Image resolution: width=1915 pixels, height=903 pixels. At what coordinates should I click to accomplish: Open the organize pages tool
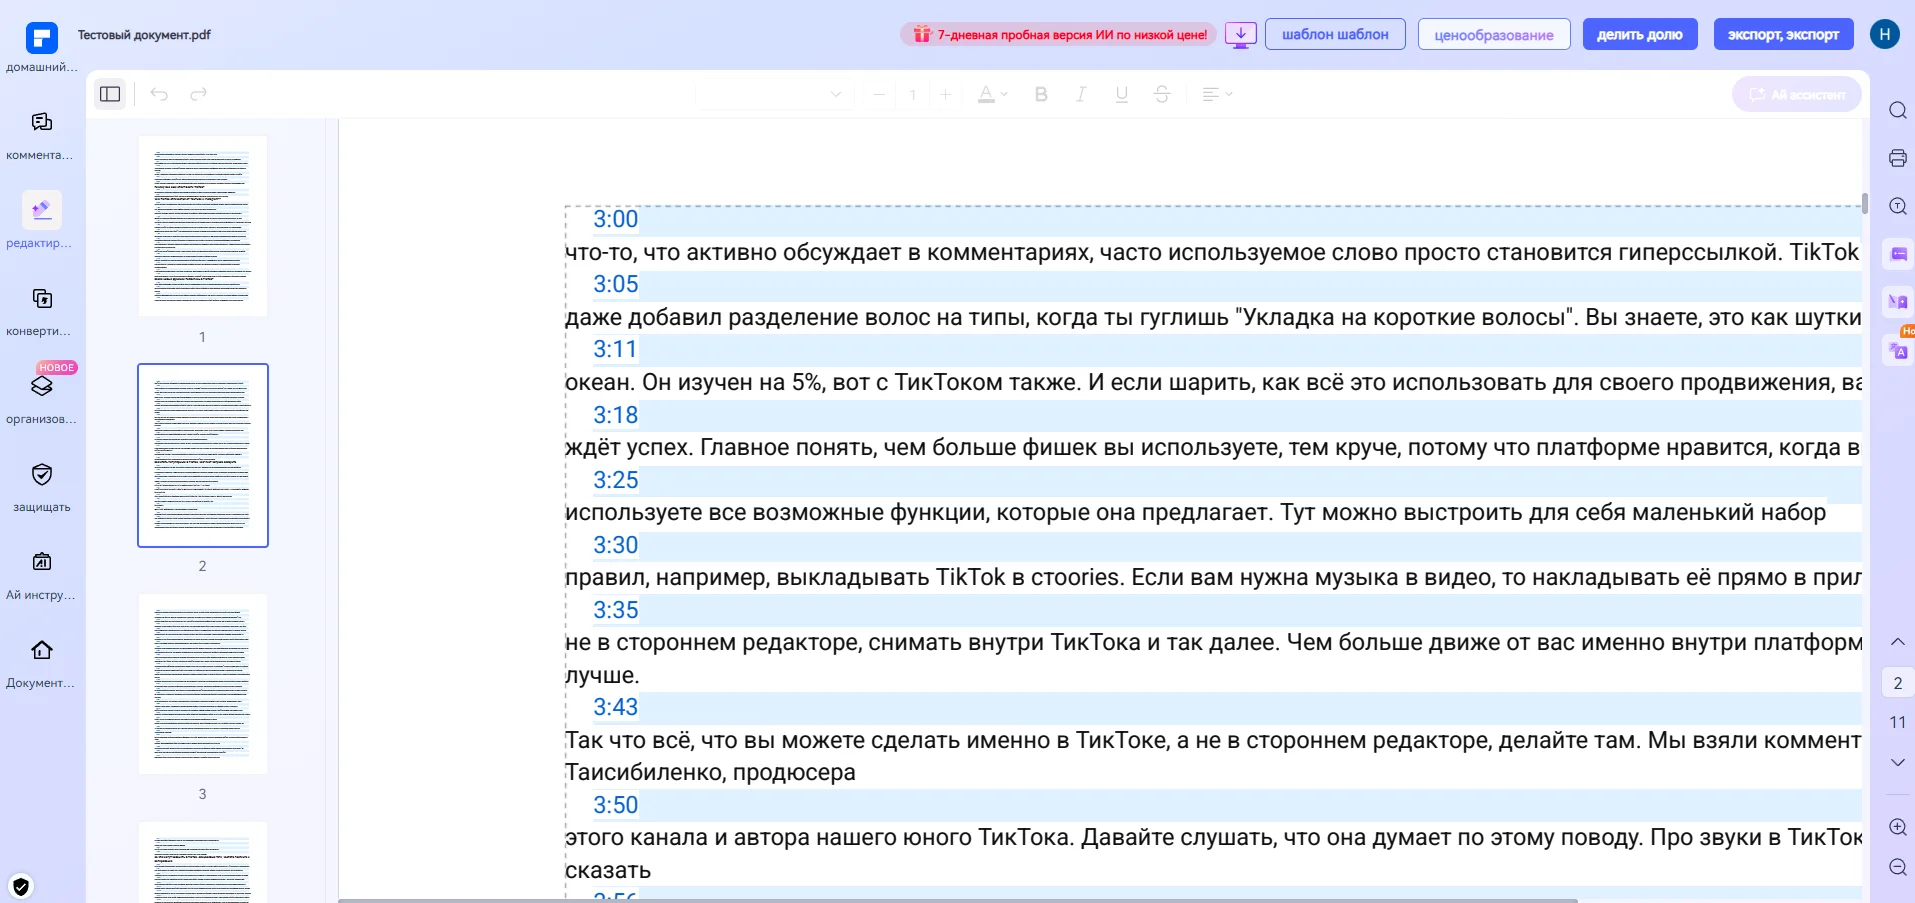click(x=42, y=387)
